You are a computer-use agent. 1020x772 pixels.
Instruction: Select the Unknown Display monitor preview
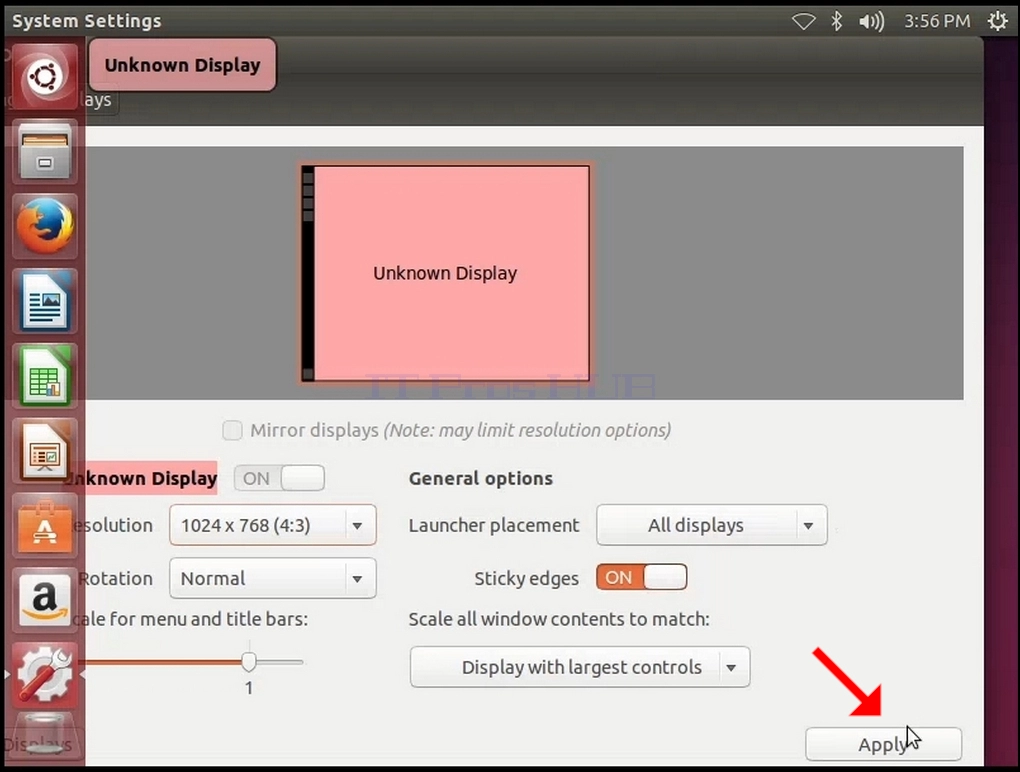446,273
